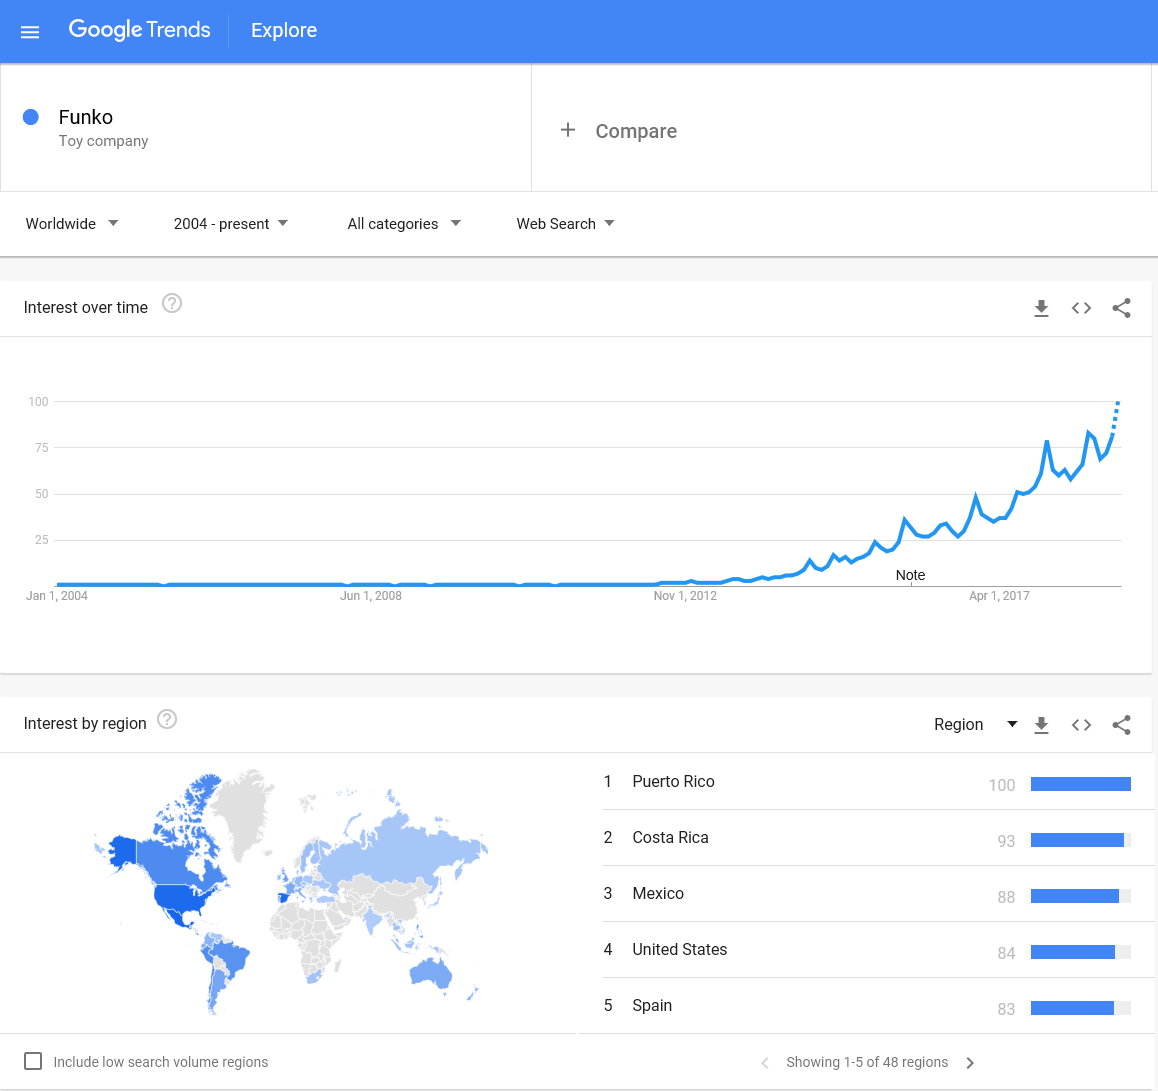
Task: Click the Interest over time heading
Action: pos(86,307)
